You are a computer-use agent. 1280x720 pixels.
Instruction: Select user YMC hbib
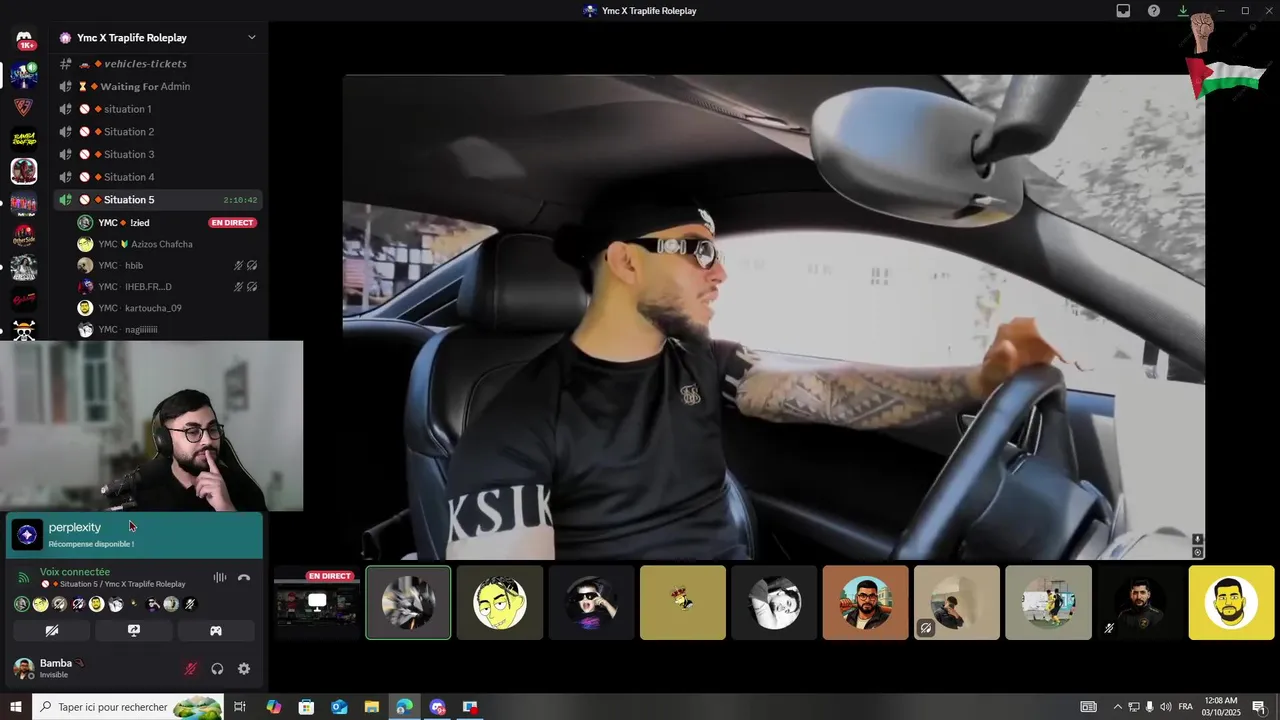167,265
